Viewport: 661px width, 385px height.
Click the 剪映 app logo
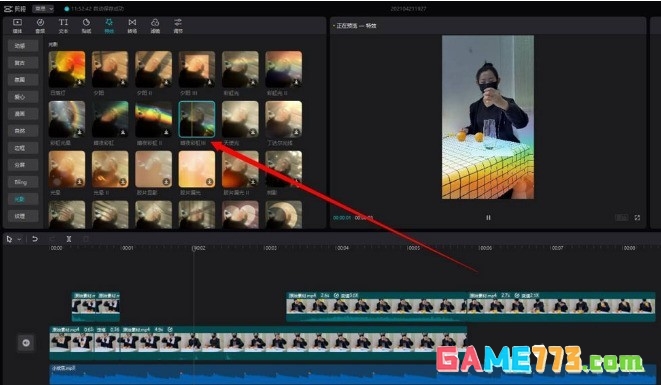[14, 8]
